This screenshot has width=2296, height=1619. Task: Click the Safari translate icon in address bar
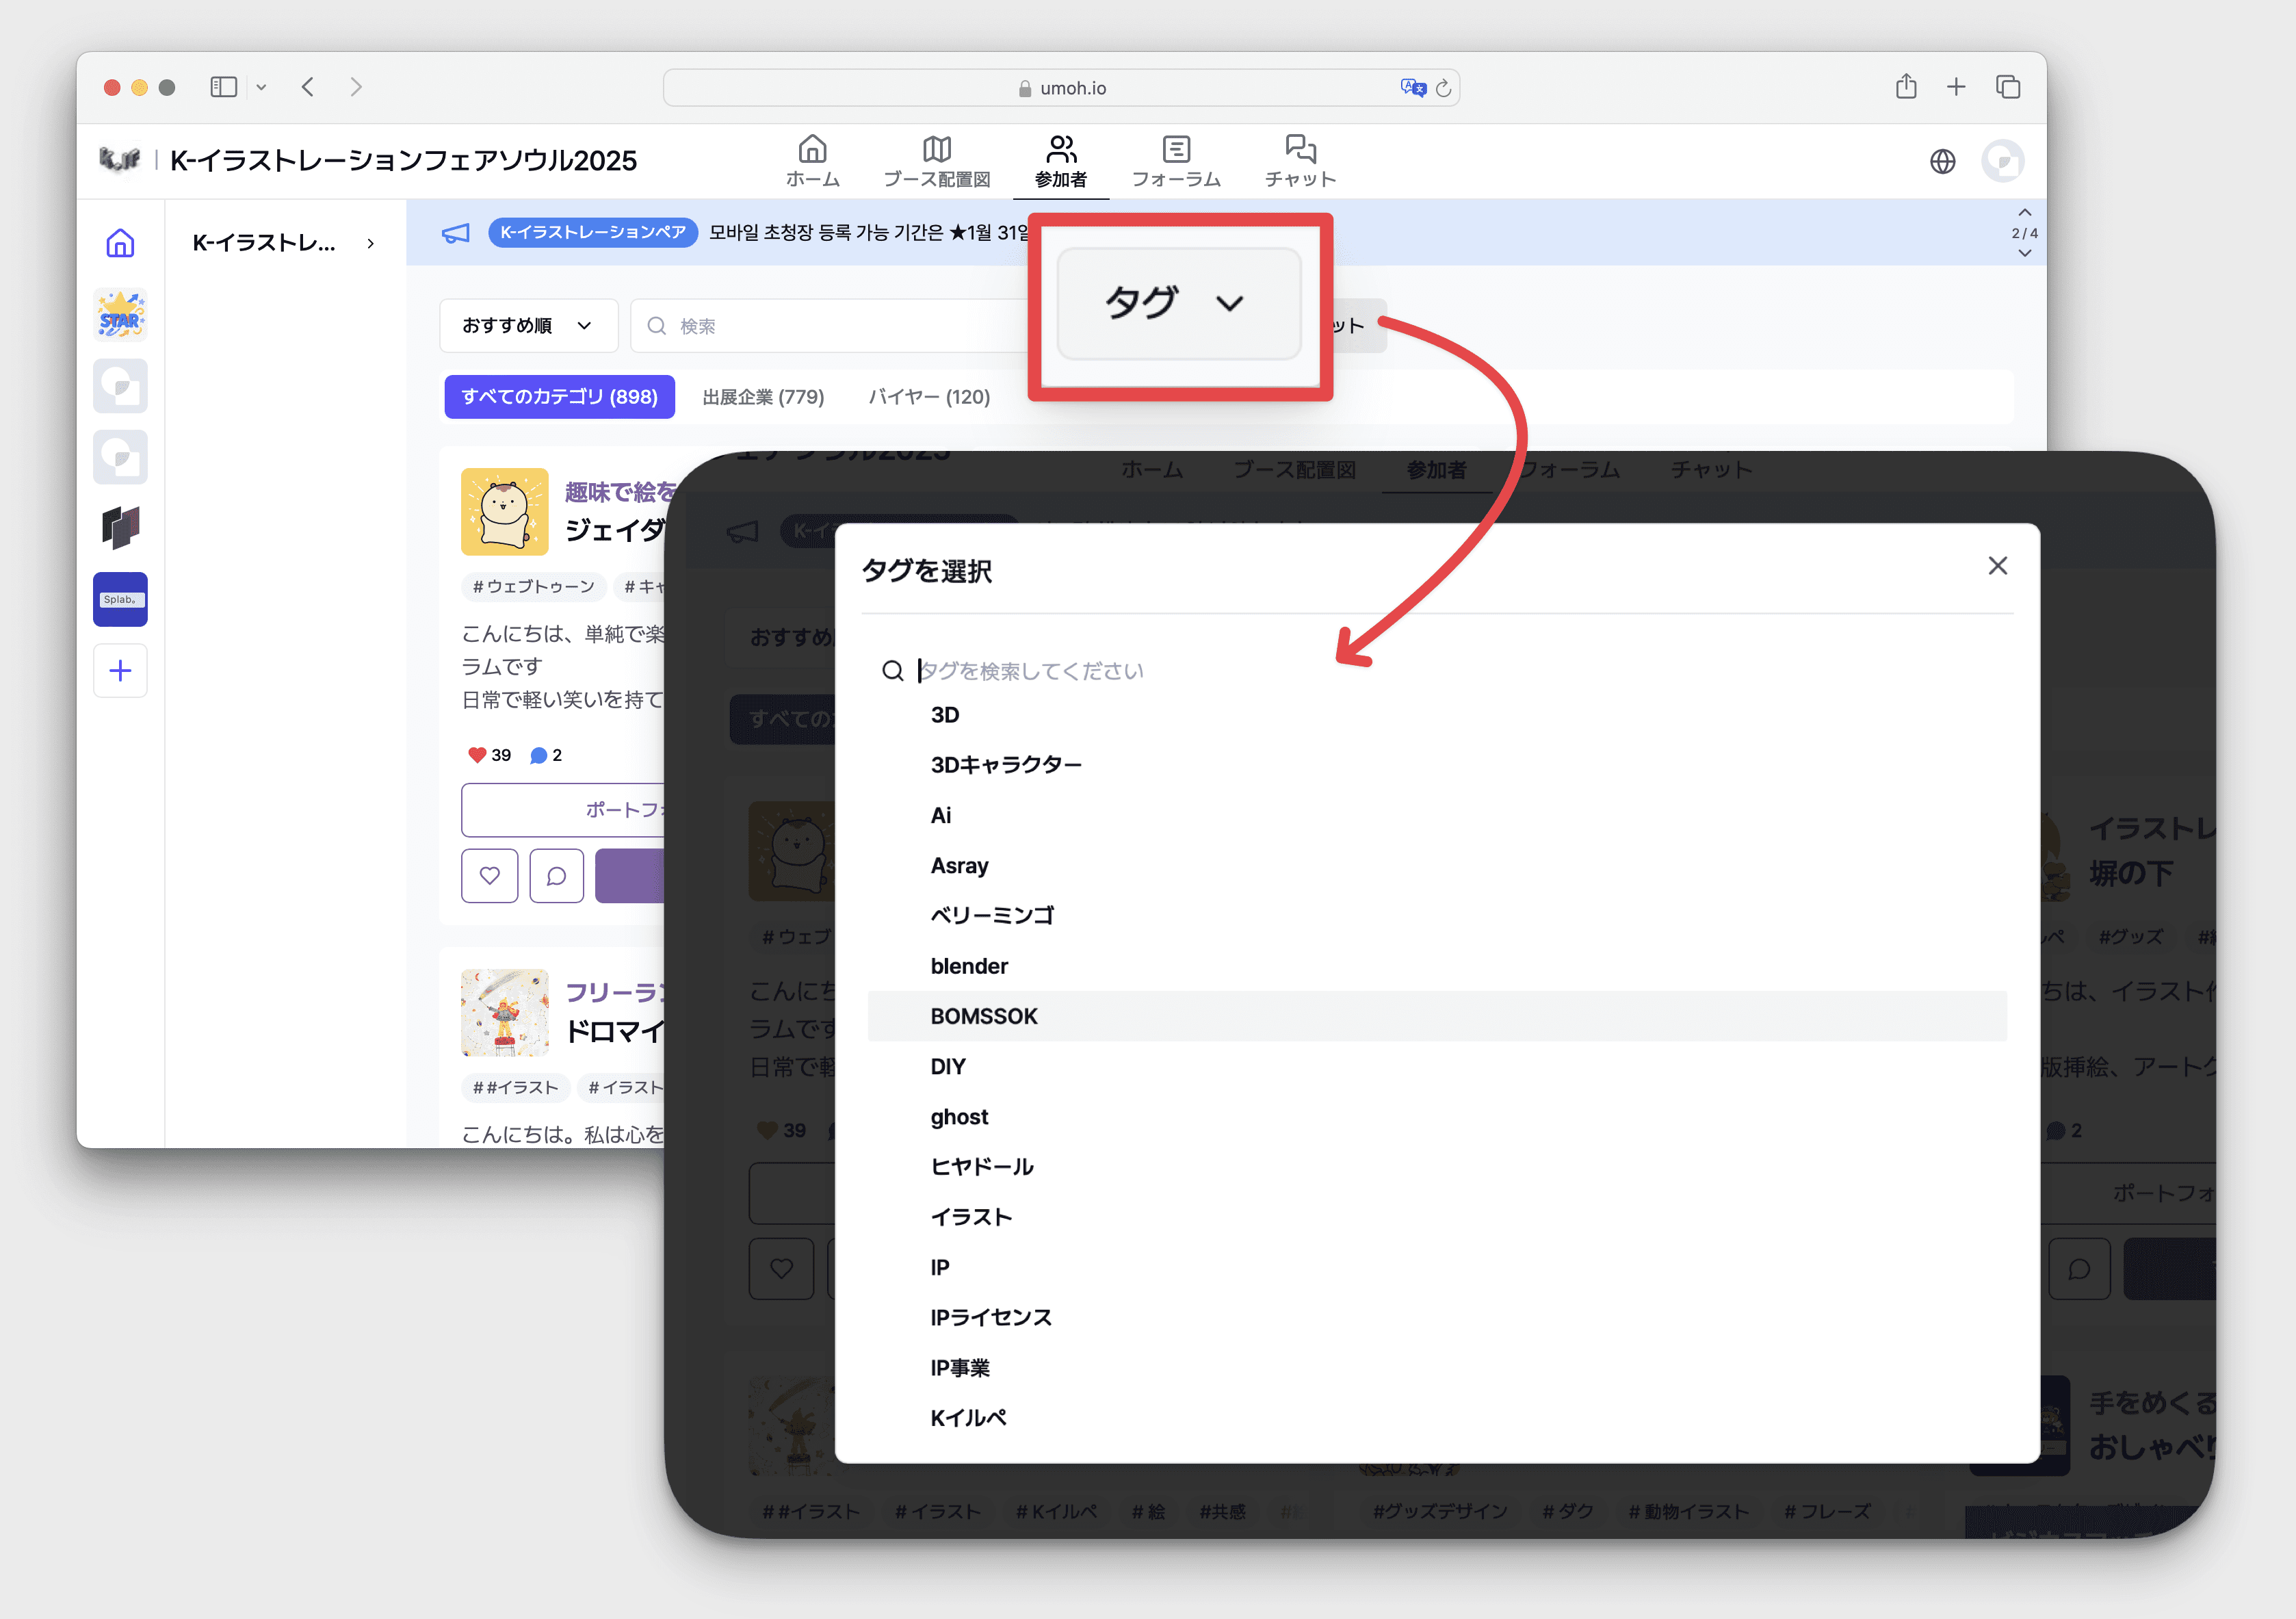pyautogui.click(x=1412, y=88)
